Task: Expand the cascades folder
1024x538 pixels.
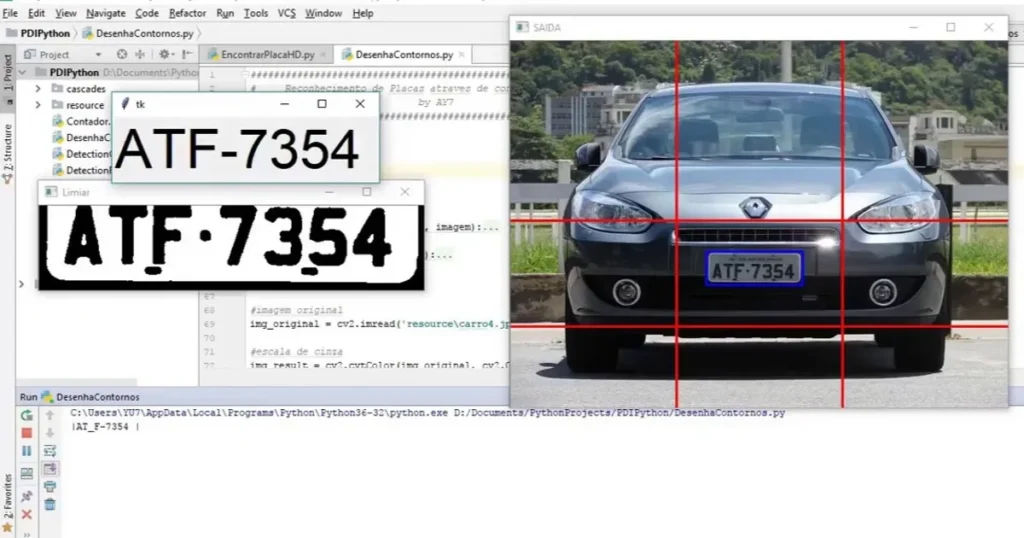Action: click(x=38, y=89)
